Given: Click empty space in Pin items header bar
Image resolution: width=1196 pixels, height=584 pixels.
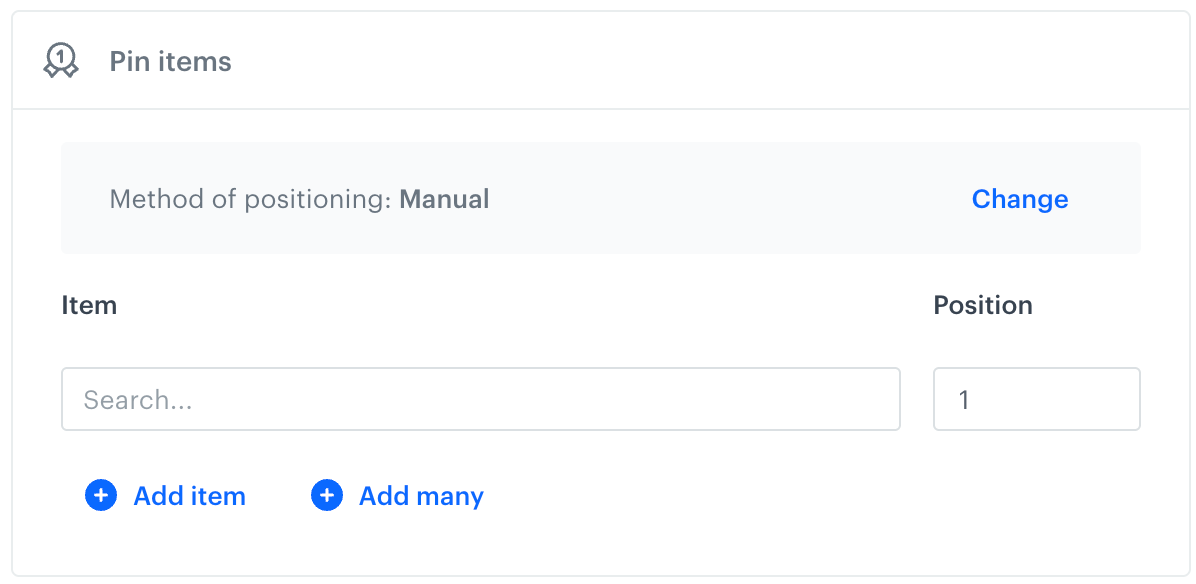Looking at the screenshot, I should pos(700,62).
